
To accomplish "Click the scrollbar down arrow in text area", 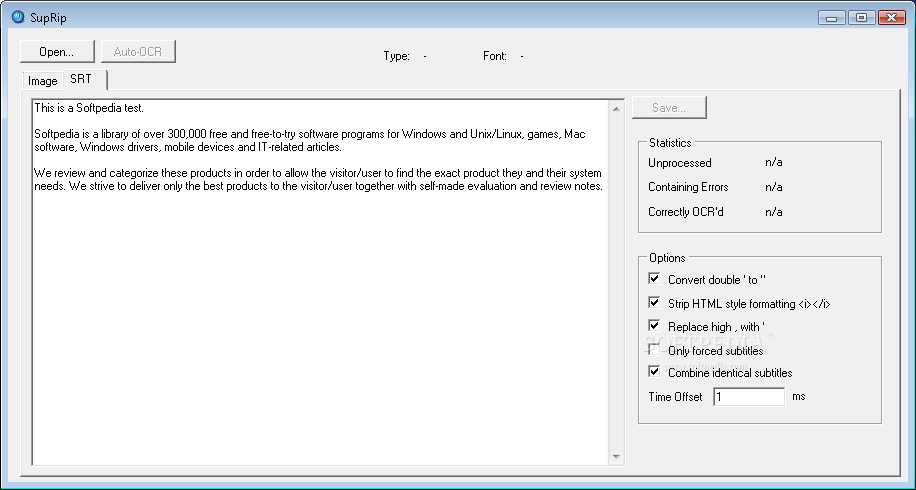I will pos(616,457).
